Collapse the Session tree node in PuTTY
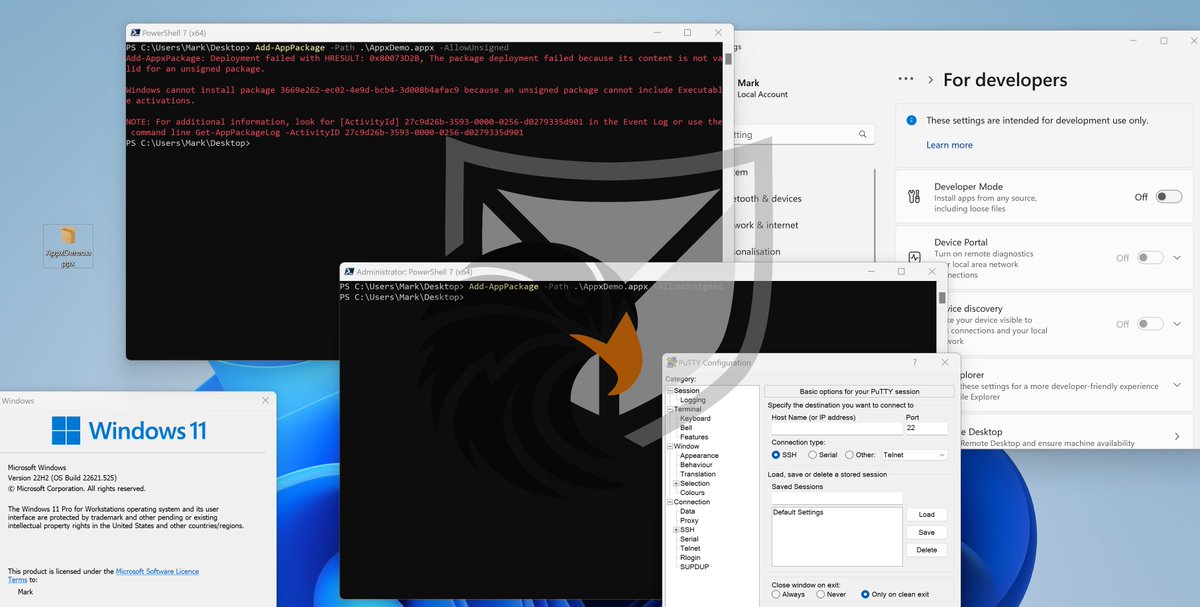Screen dimensions: 1200x607 [670, 391]
